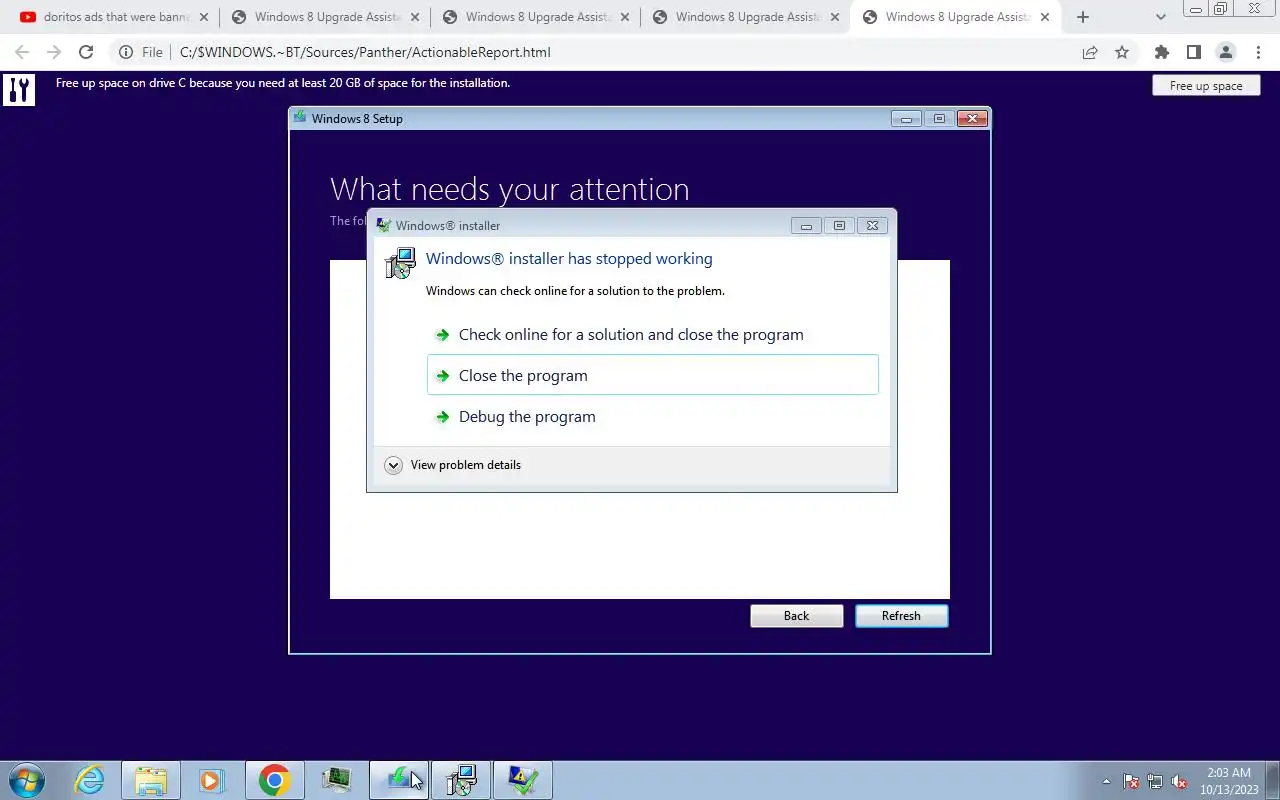1280x800 pixels.
Task: Open the Chrome side panel
Action: [x=1193, y=52]
